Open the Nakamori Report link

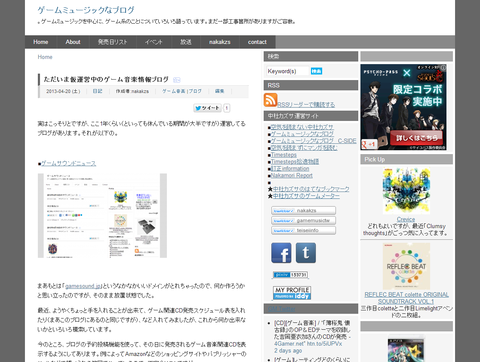pos(292,175)
